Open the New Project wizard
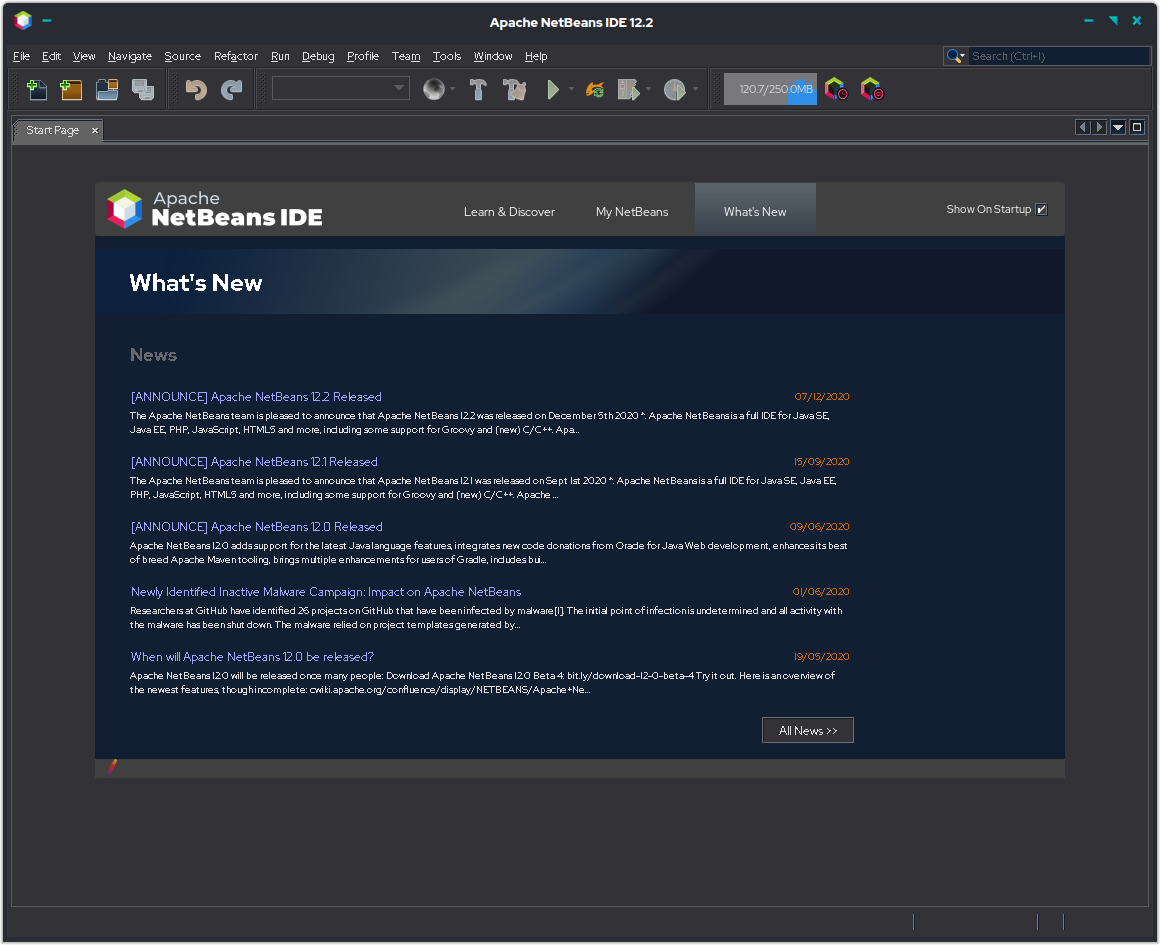 point(70,89)
